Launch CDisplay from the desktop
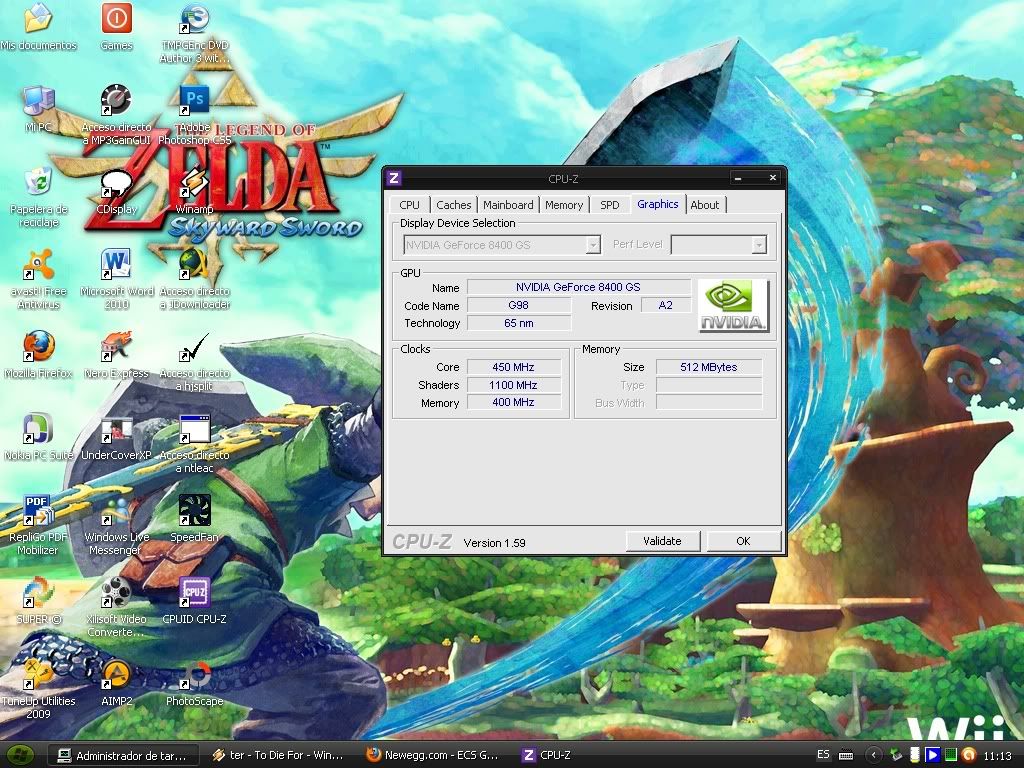 click(x=116, y=184)
